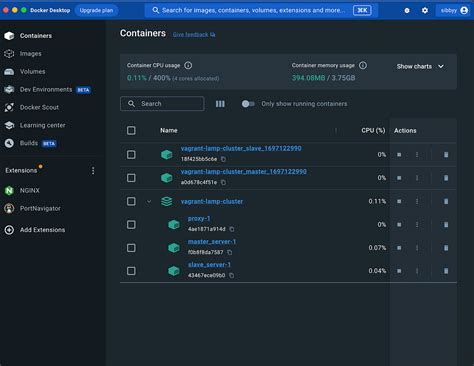This screenshot has height=366, width=474.
Task: Stop the vagrant-lamp-cluster stack
Action: point(399,201)
